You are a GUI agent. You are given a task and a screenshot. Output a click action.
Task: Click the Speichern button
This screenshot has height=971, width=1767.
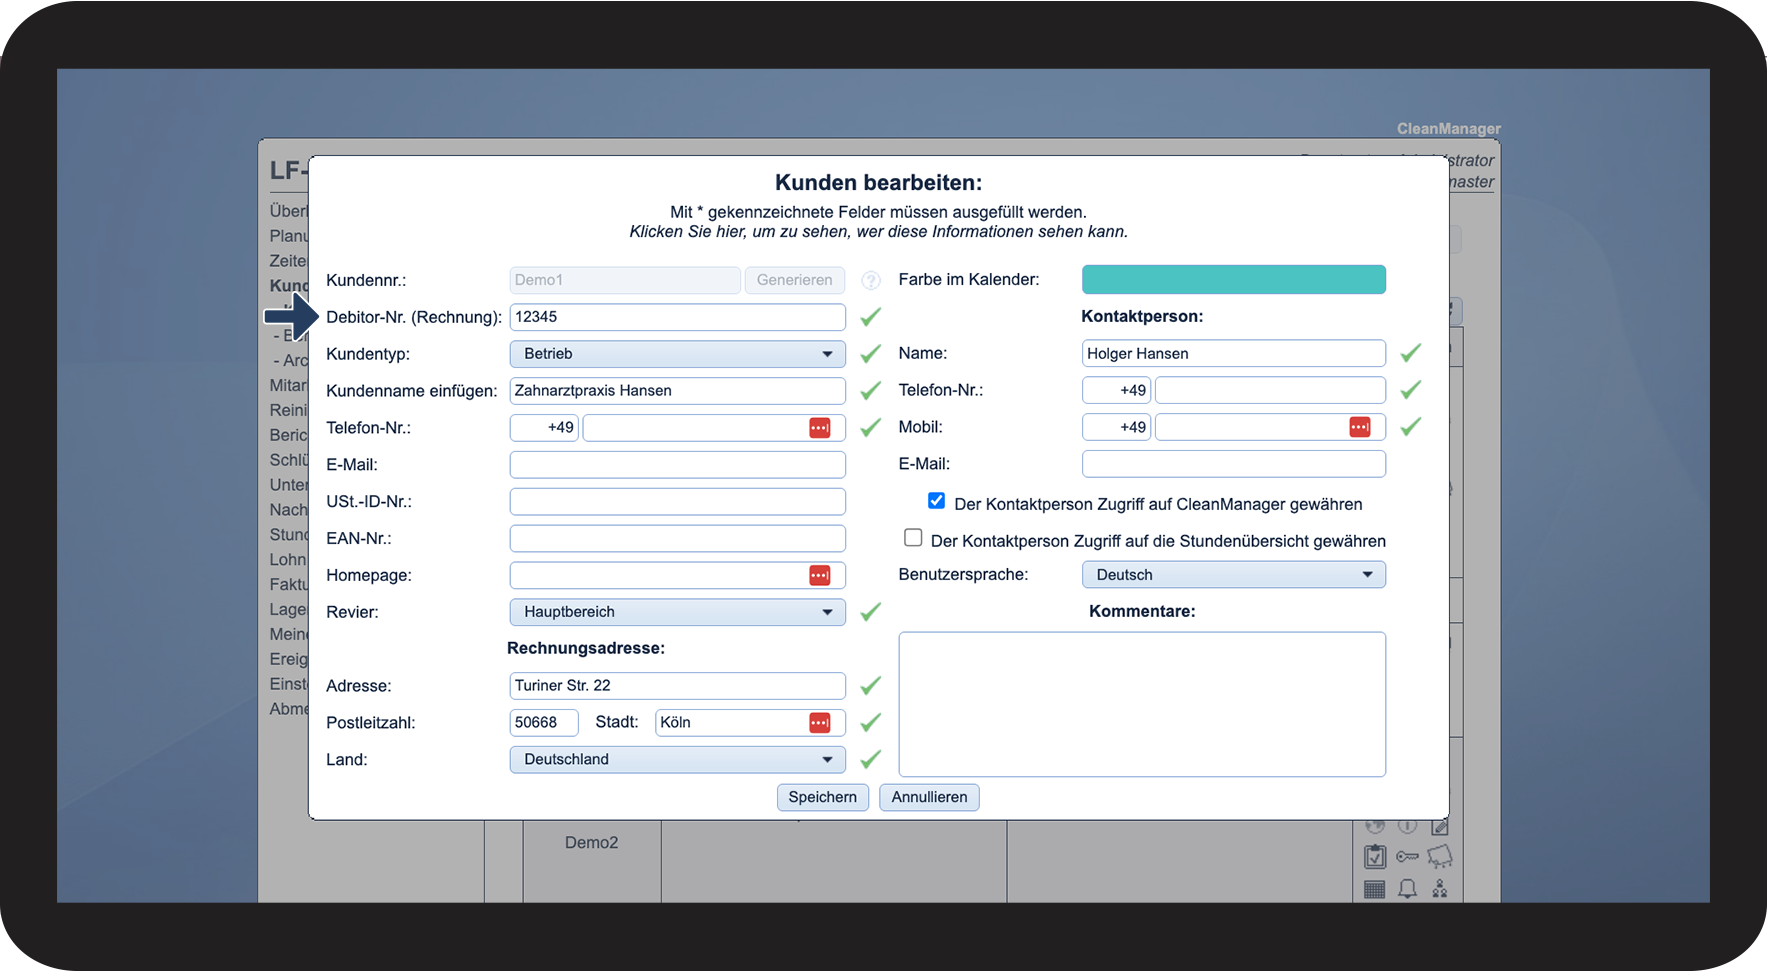[822, 797]
